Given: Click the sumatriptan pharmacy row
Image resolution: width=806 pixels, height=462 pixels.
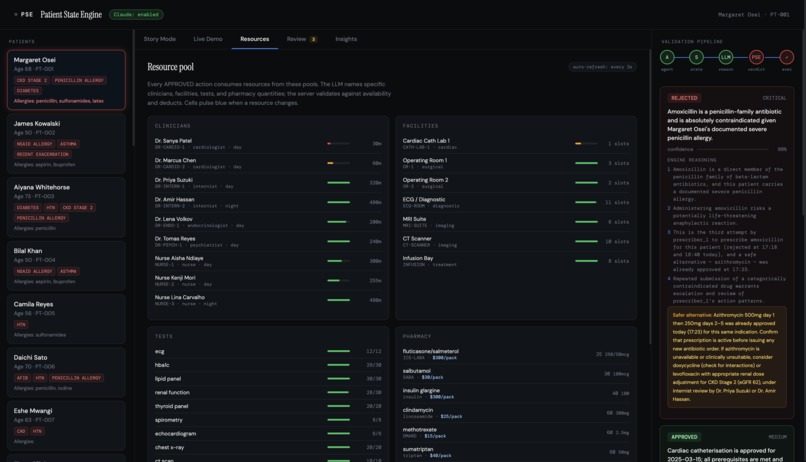Looking at the screenshot, I should 516,452.
